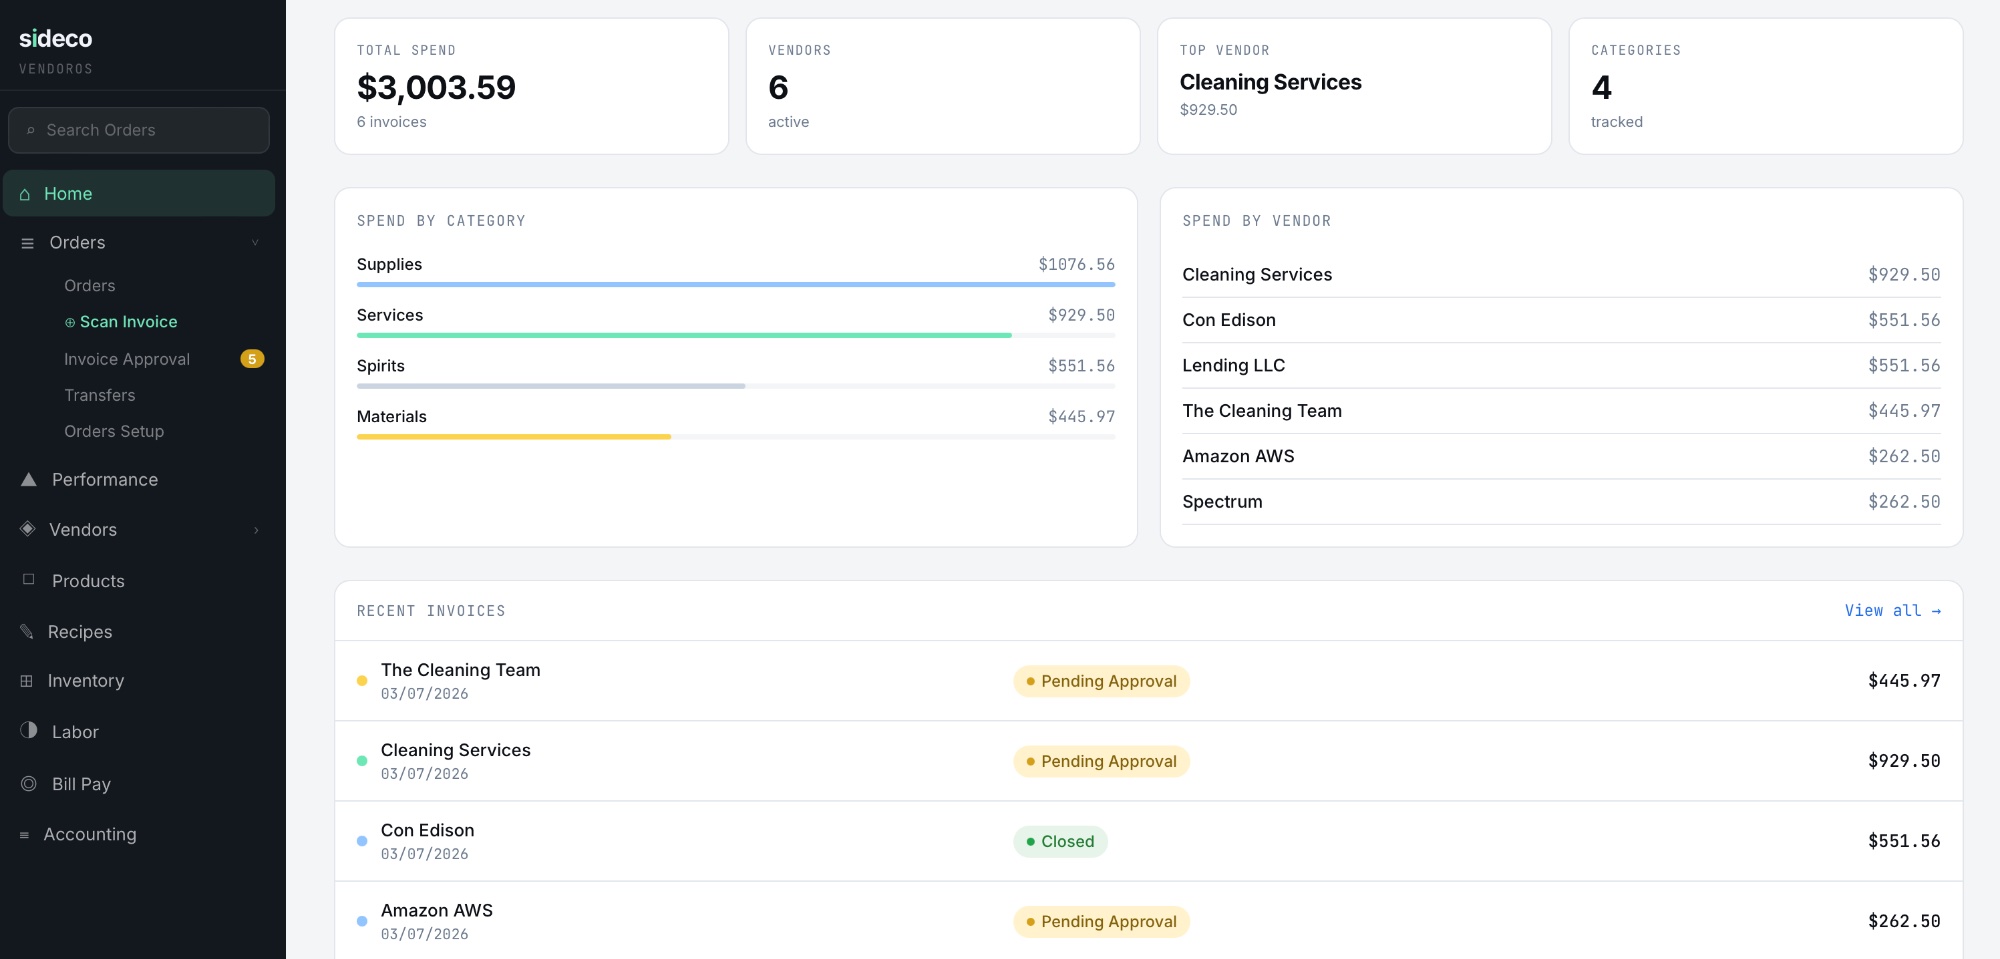Click the Home house icon in sidebar
This screenshot has width=2000, height=959.
click(25, 194)
